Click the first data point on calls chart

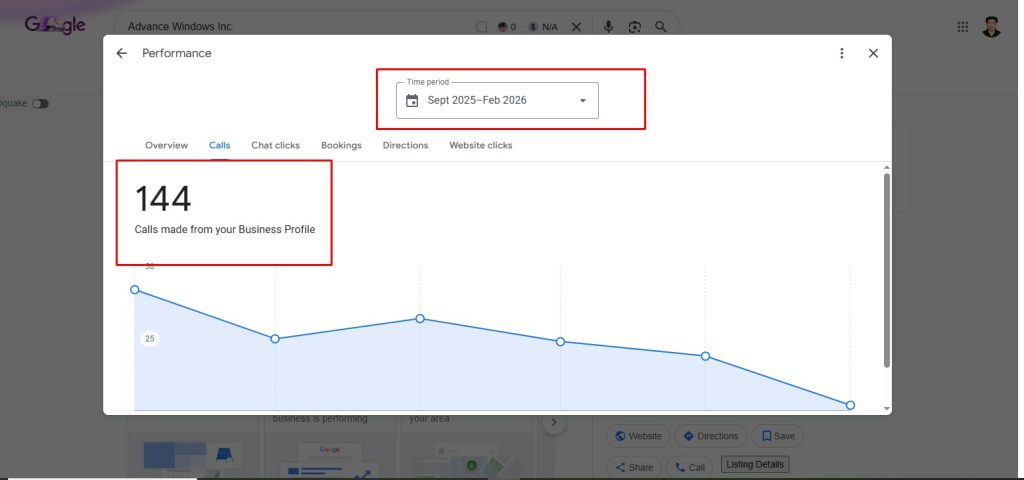[135, 289]
